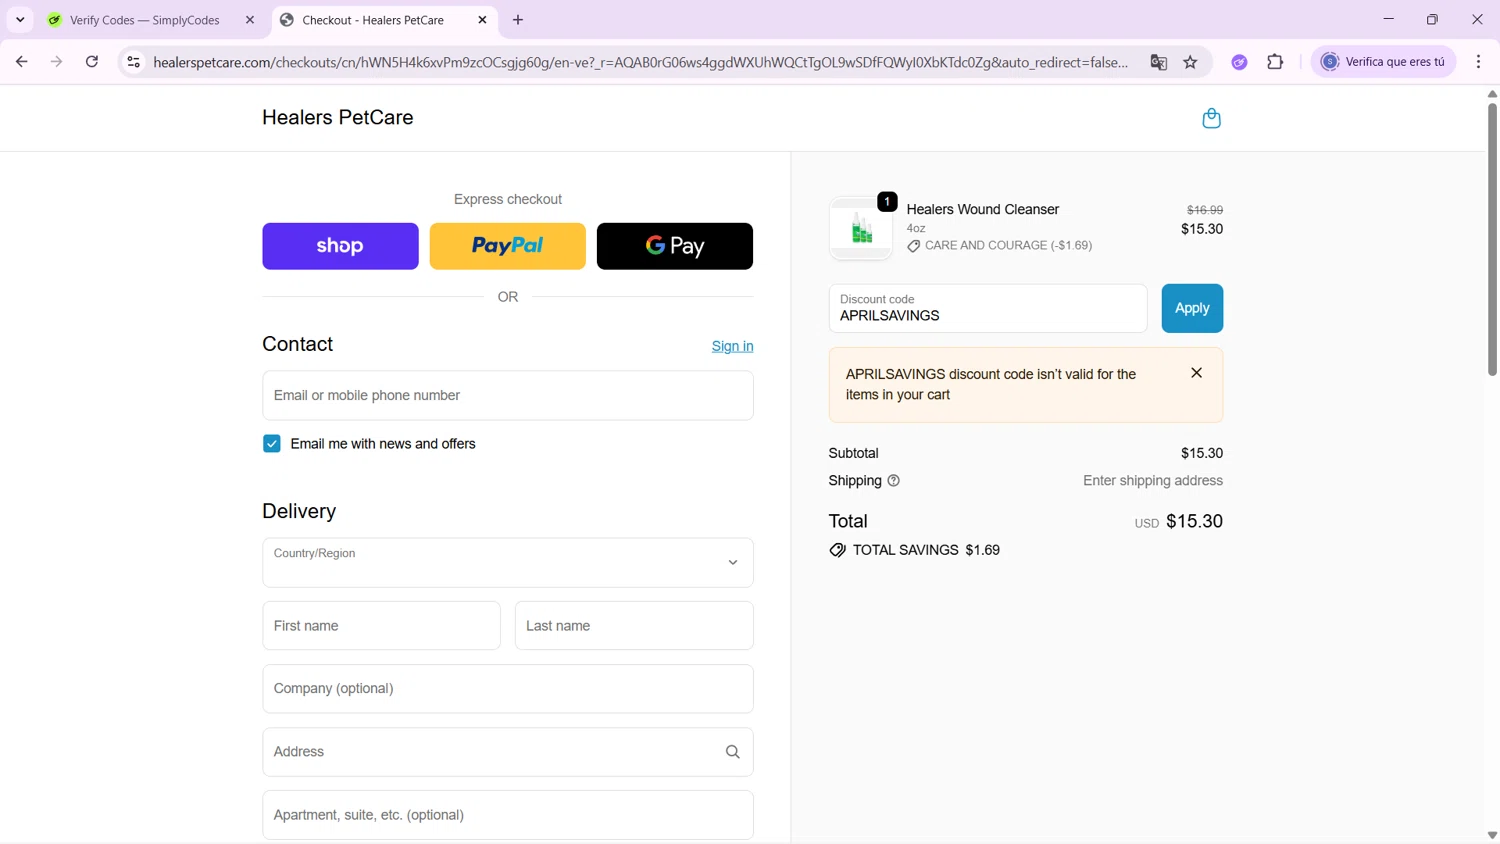
Task: Click the purple extension icon in toolbar
Action: click(1239, 62)
